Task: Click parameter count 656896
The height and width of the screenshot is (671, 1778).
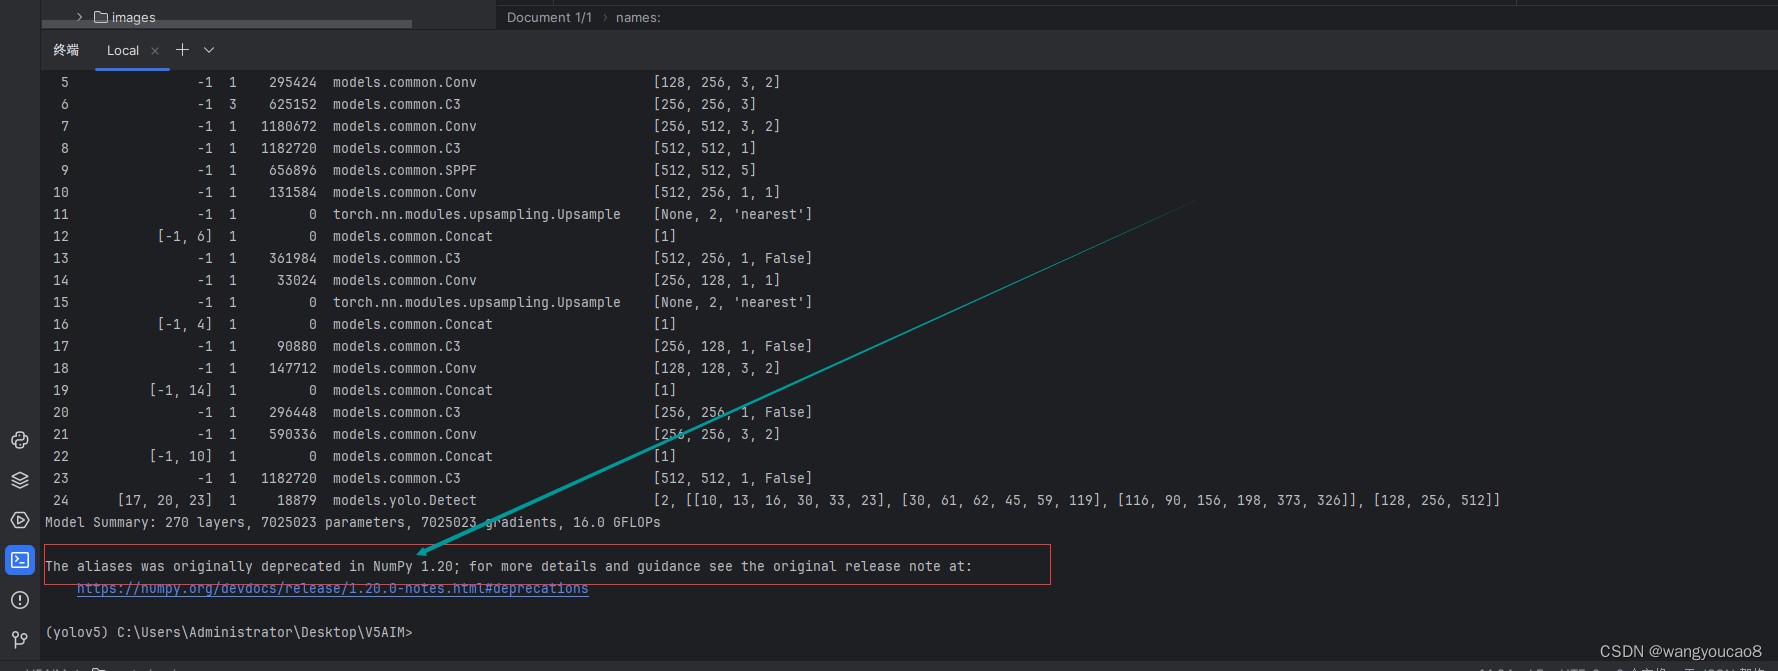Action: [x=293, y=170]
